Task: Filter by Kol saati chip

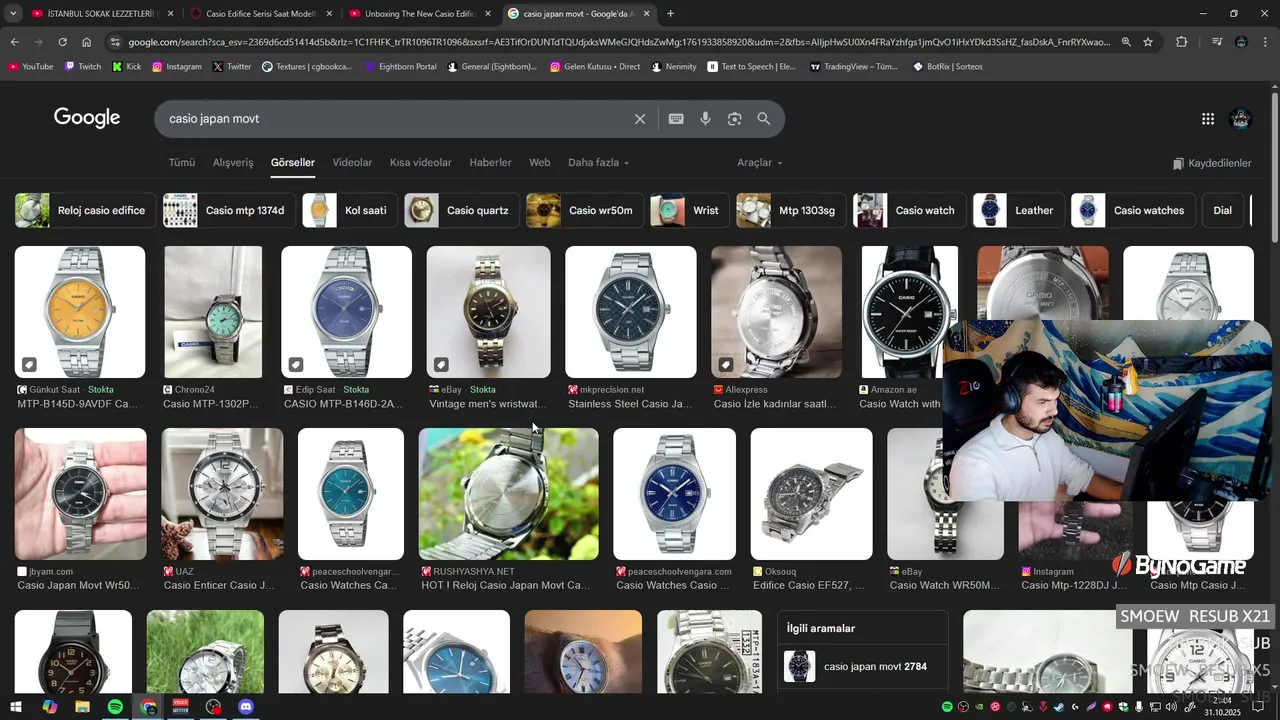Action: pyautogui.click(x=349, y=211)
